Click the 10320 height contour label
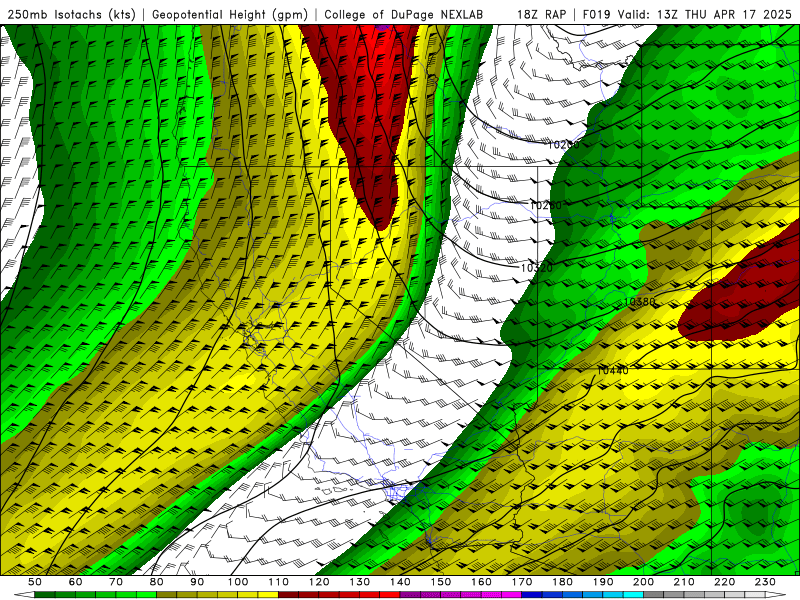Image resolution: width=800 pixels, height=600 pixels. coord(537,268)
